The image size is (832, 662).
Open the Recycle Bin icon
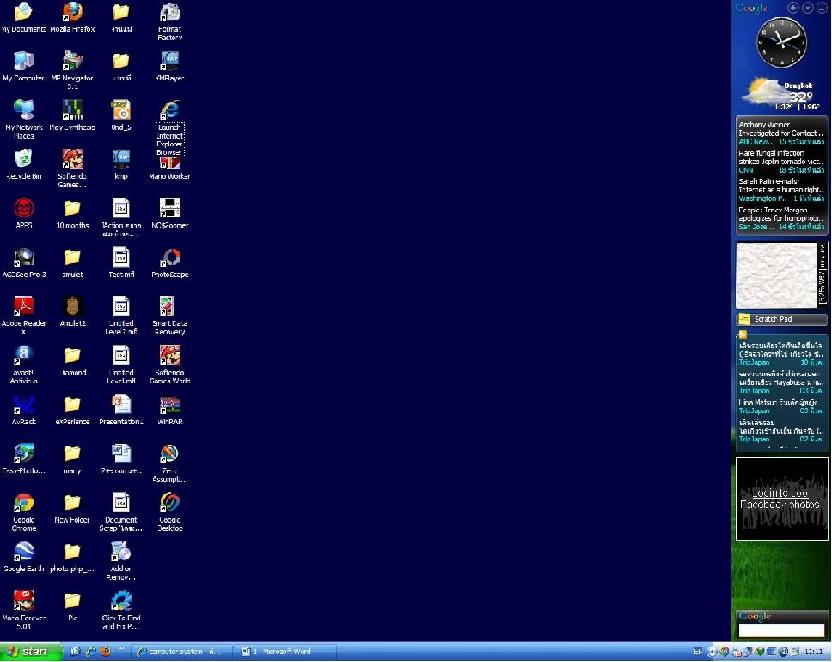[x=24, y=159]
